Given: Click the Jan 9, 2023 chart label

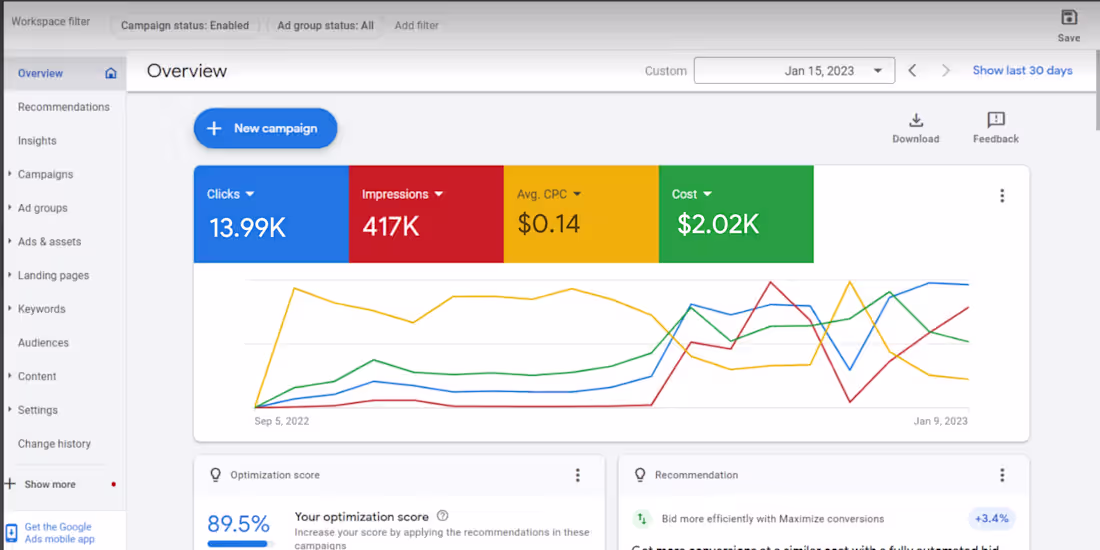Looking at the screenshot, I should click(x=941, y=421).
